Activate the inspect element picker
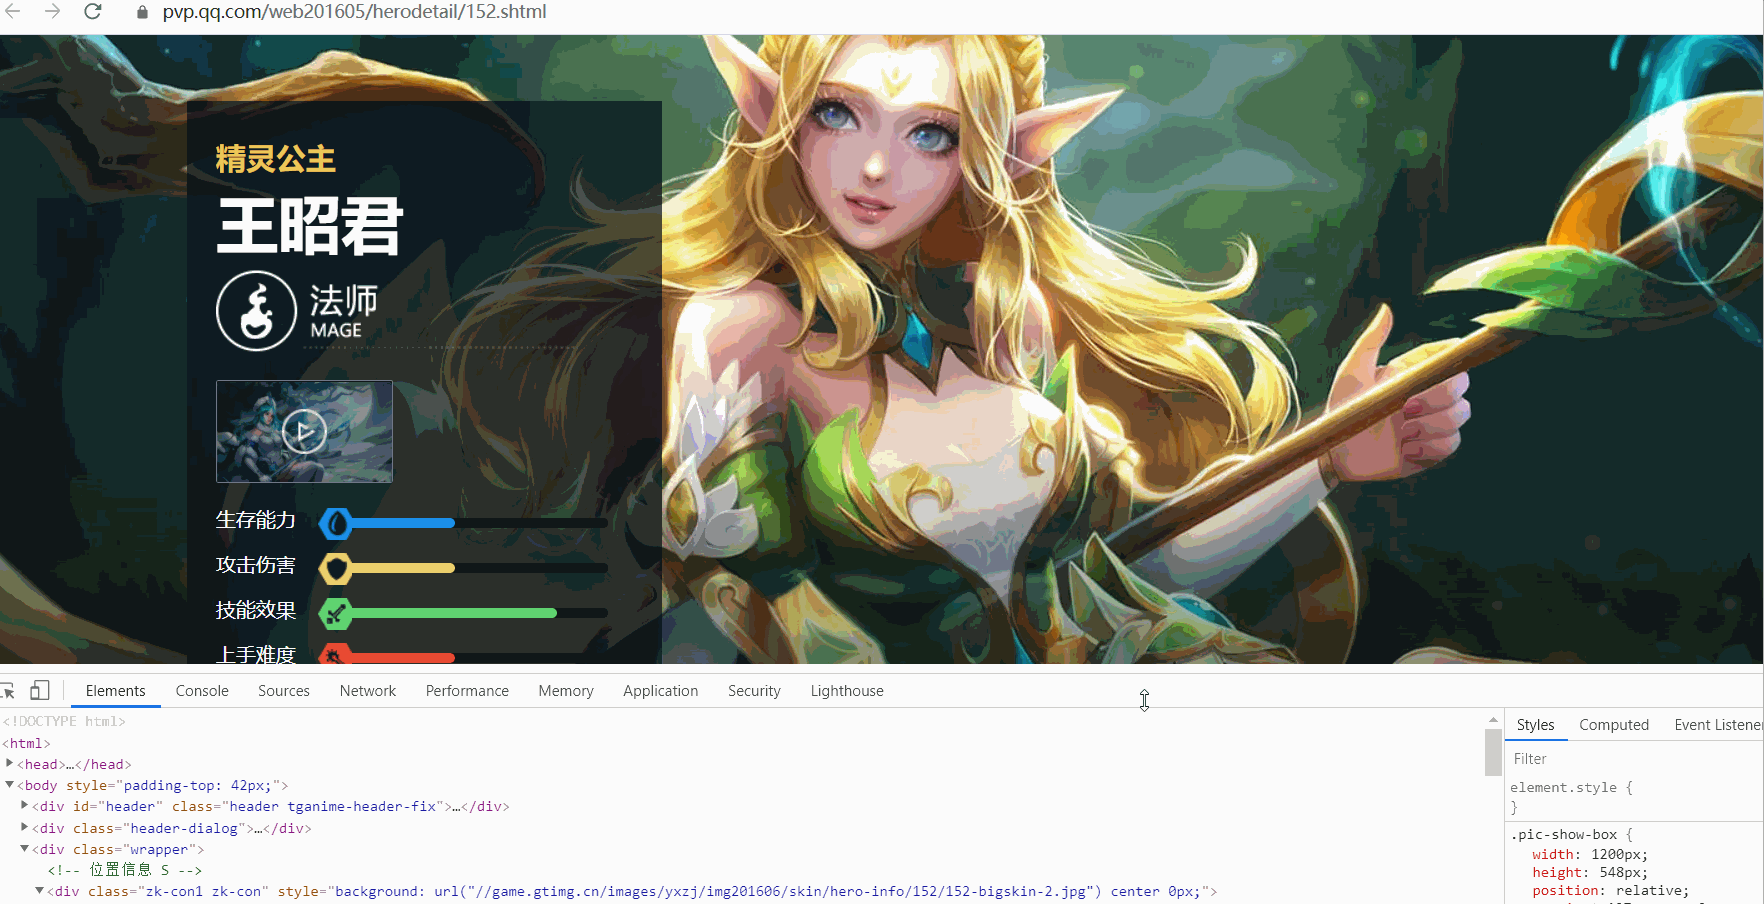 coord(8,691)
